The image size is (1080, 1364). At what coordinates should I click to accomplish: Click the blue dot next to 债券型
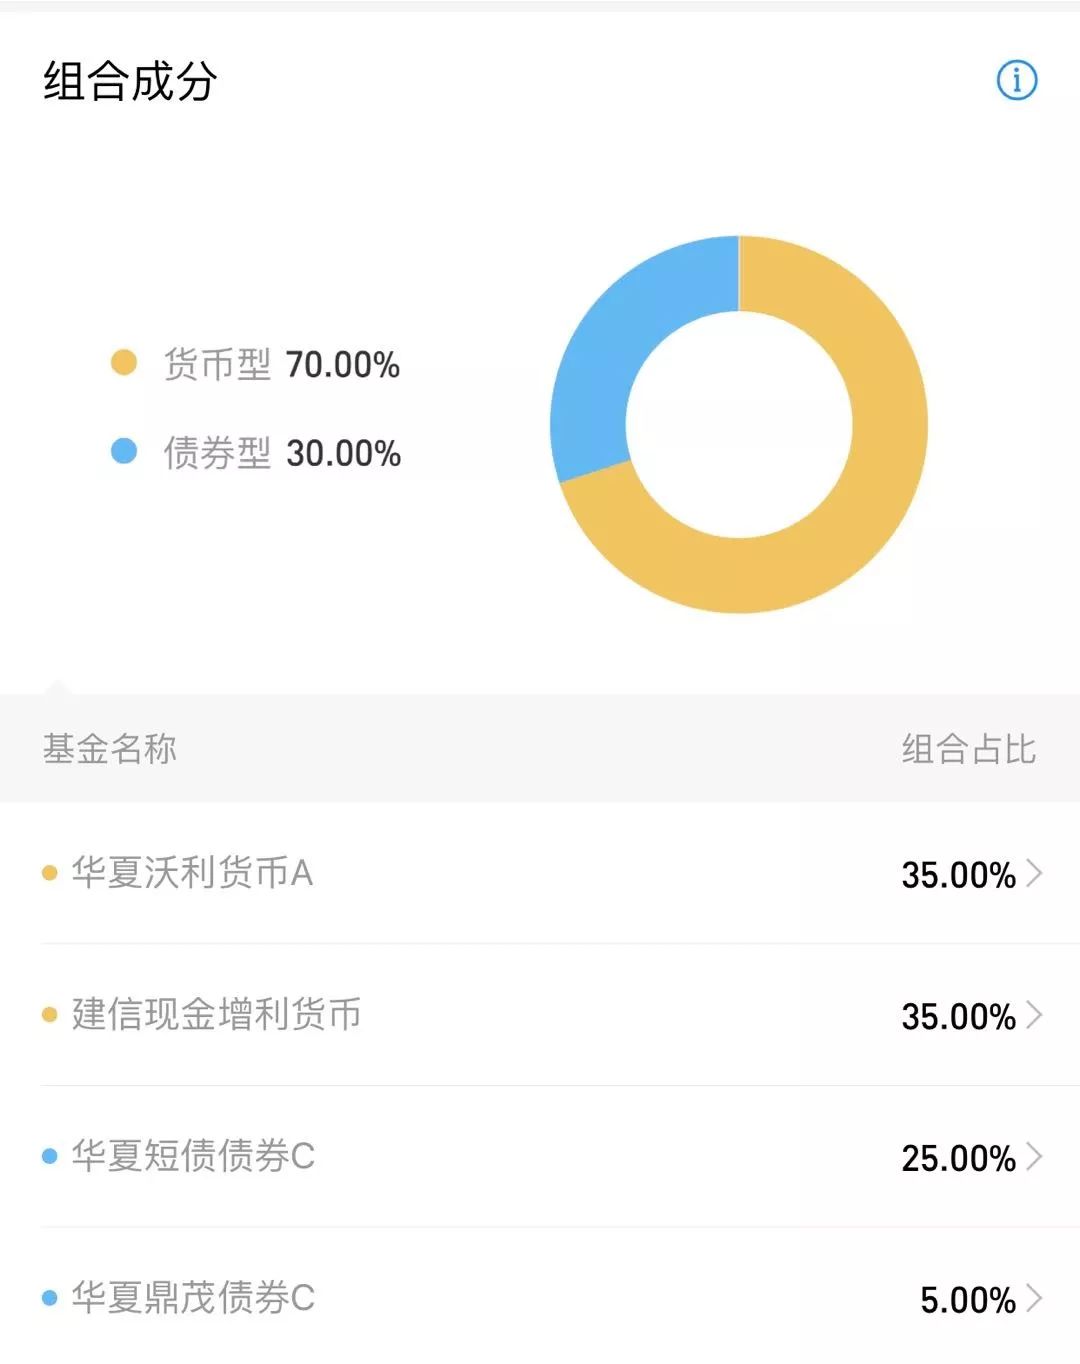[x=123, y=451]
